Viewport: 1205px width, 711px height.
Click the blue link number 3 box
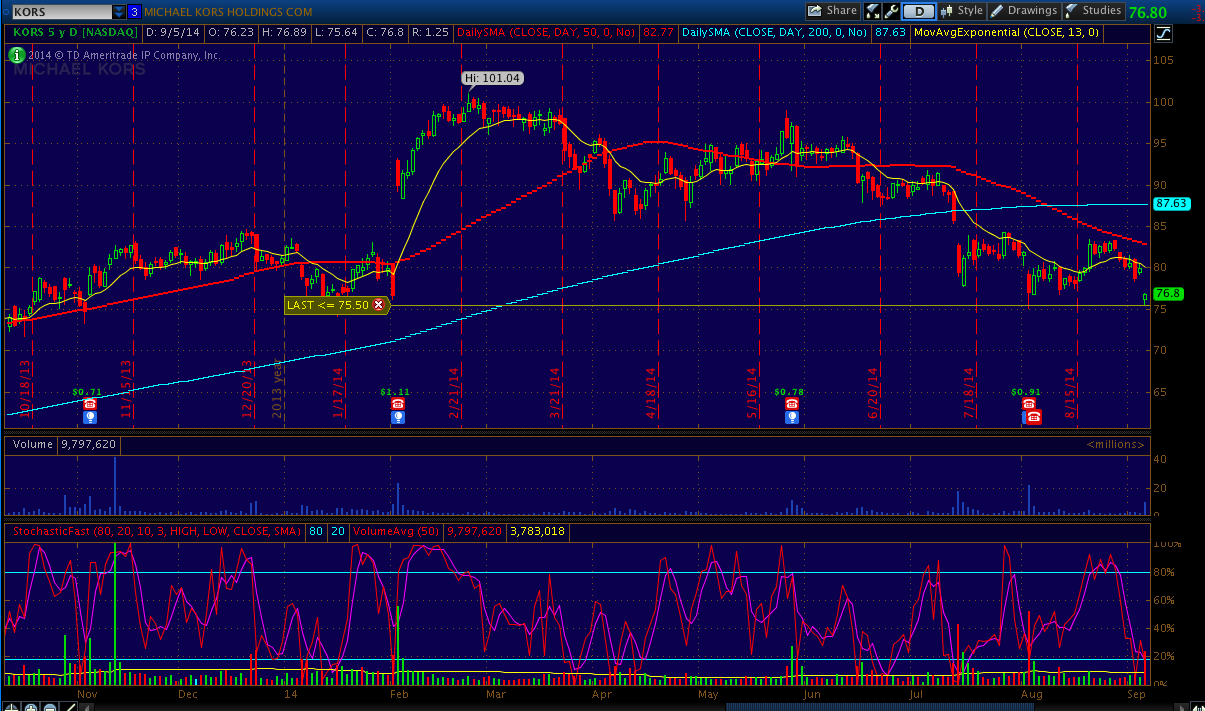(133, 12)
